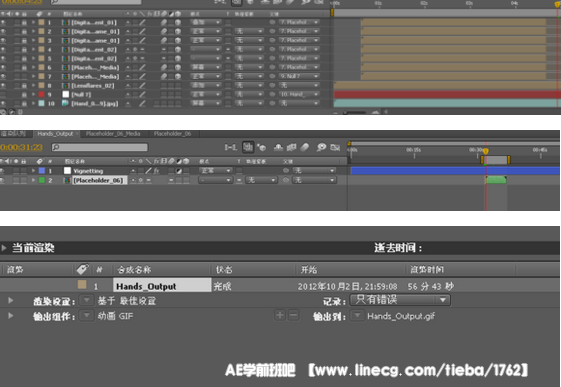561x387 pixels.
Task: Click the timeline layer search field
Action: (x=100, y=147)
